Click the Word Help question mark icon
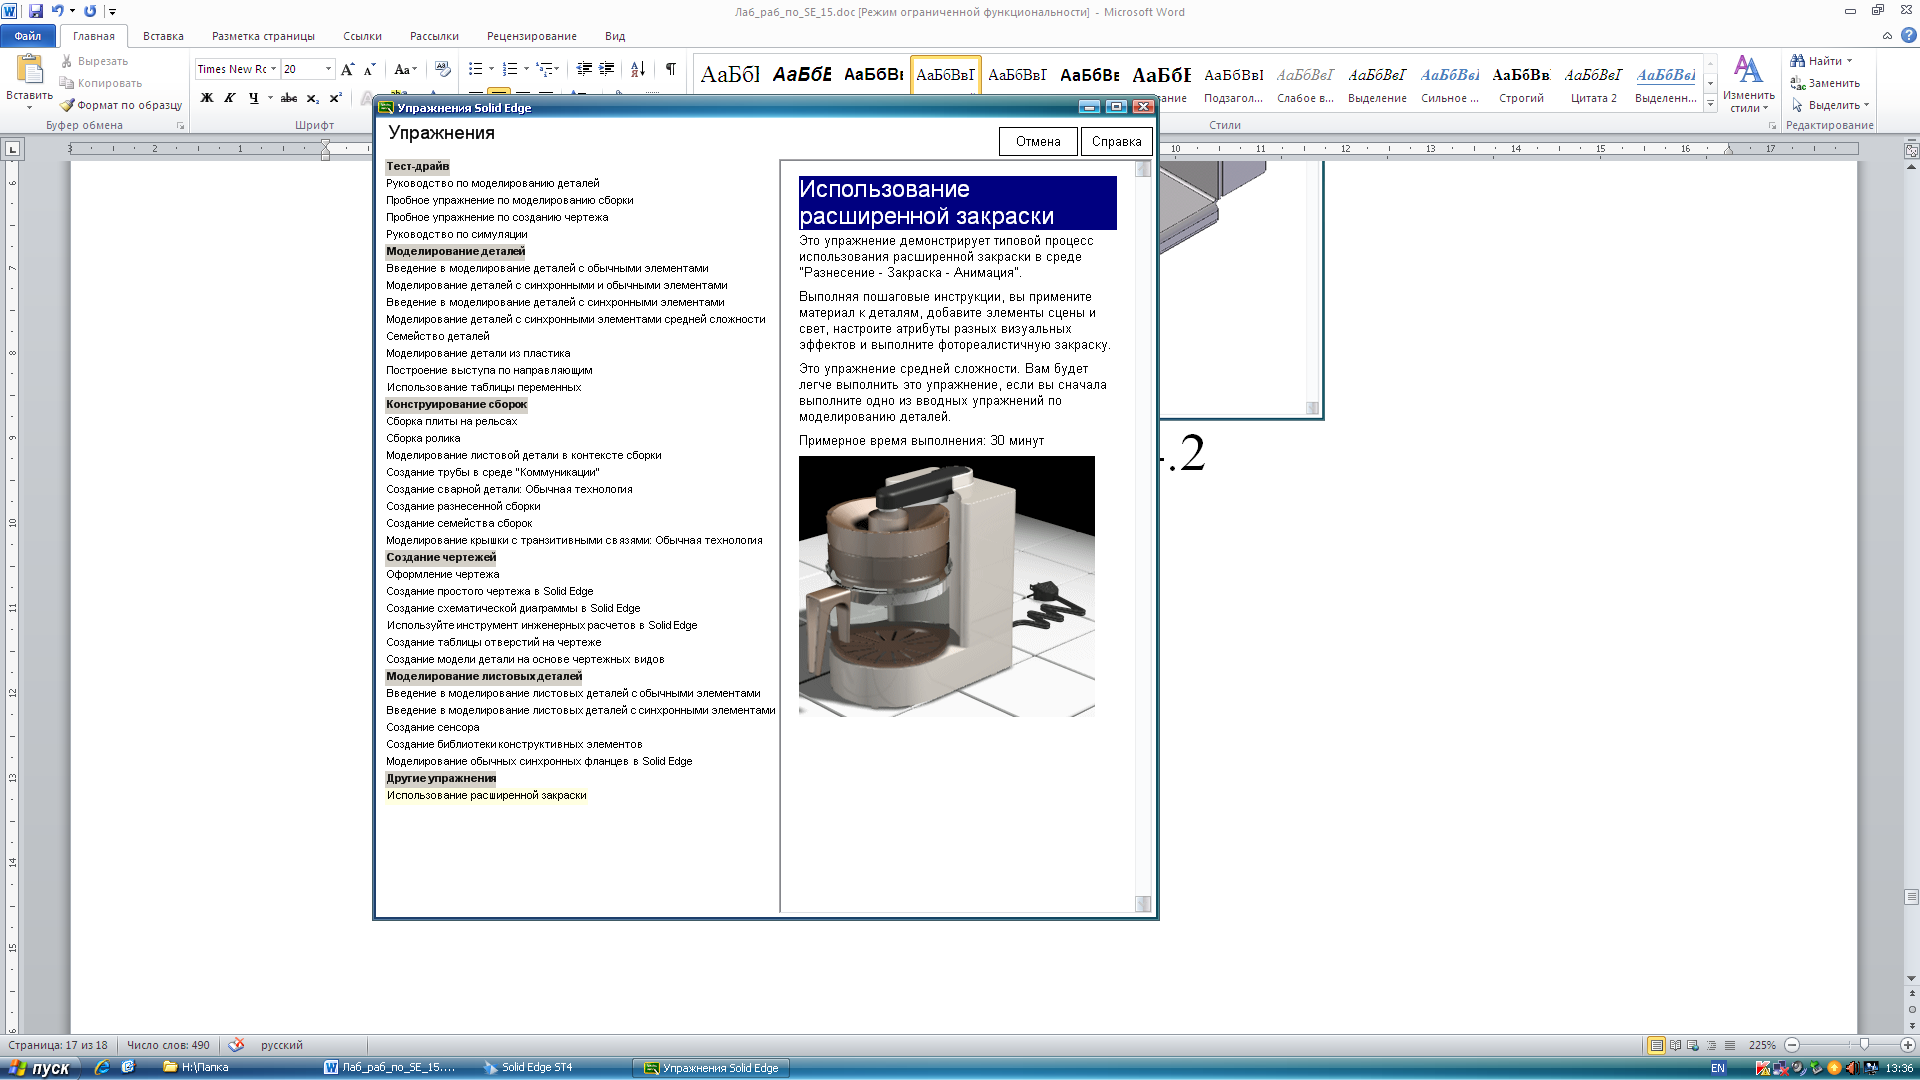Image resolution: width=1920 pixels, height=1080 pixels. click(x=1908, y=35)
